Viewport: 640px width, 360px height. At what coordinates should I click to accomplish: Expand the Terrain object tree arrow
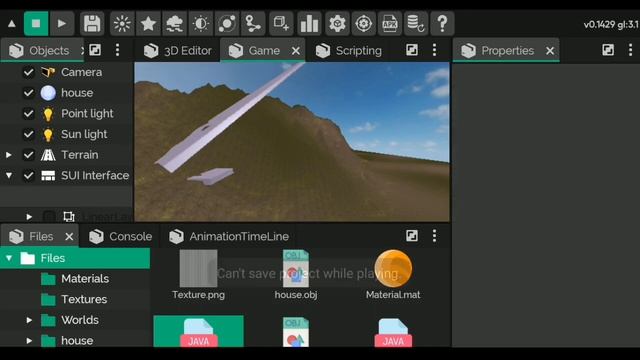coord(9,155)
